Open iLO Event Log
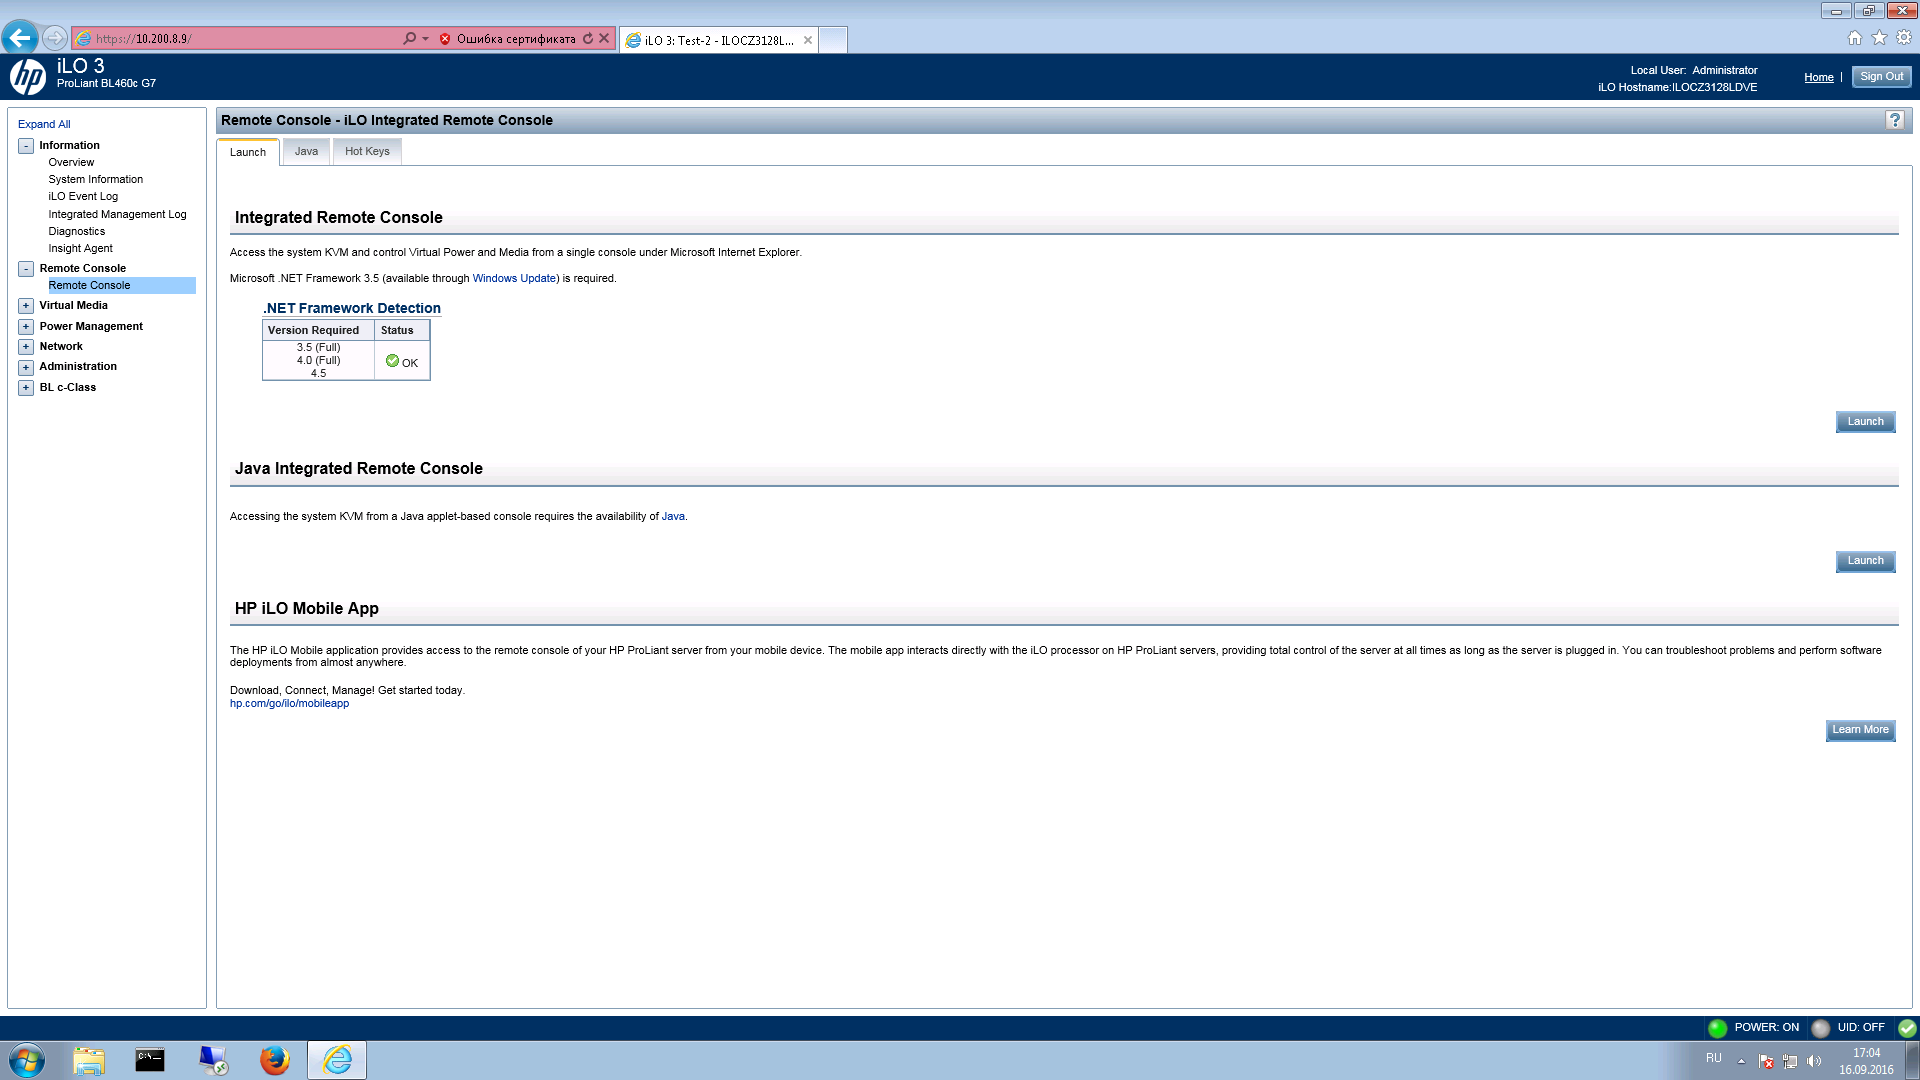This screenshot has width=1920, height=1080. [x=83, y=196]
